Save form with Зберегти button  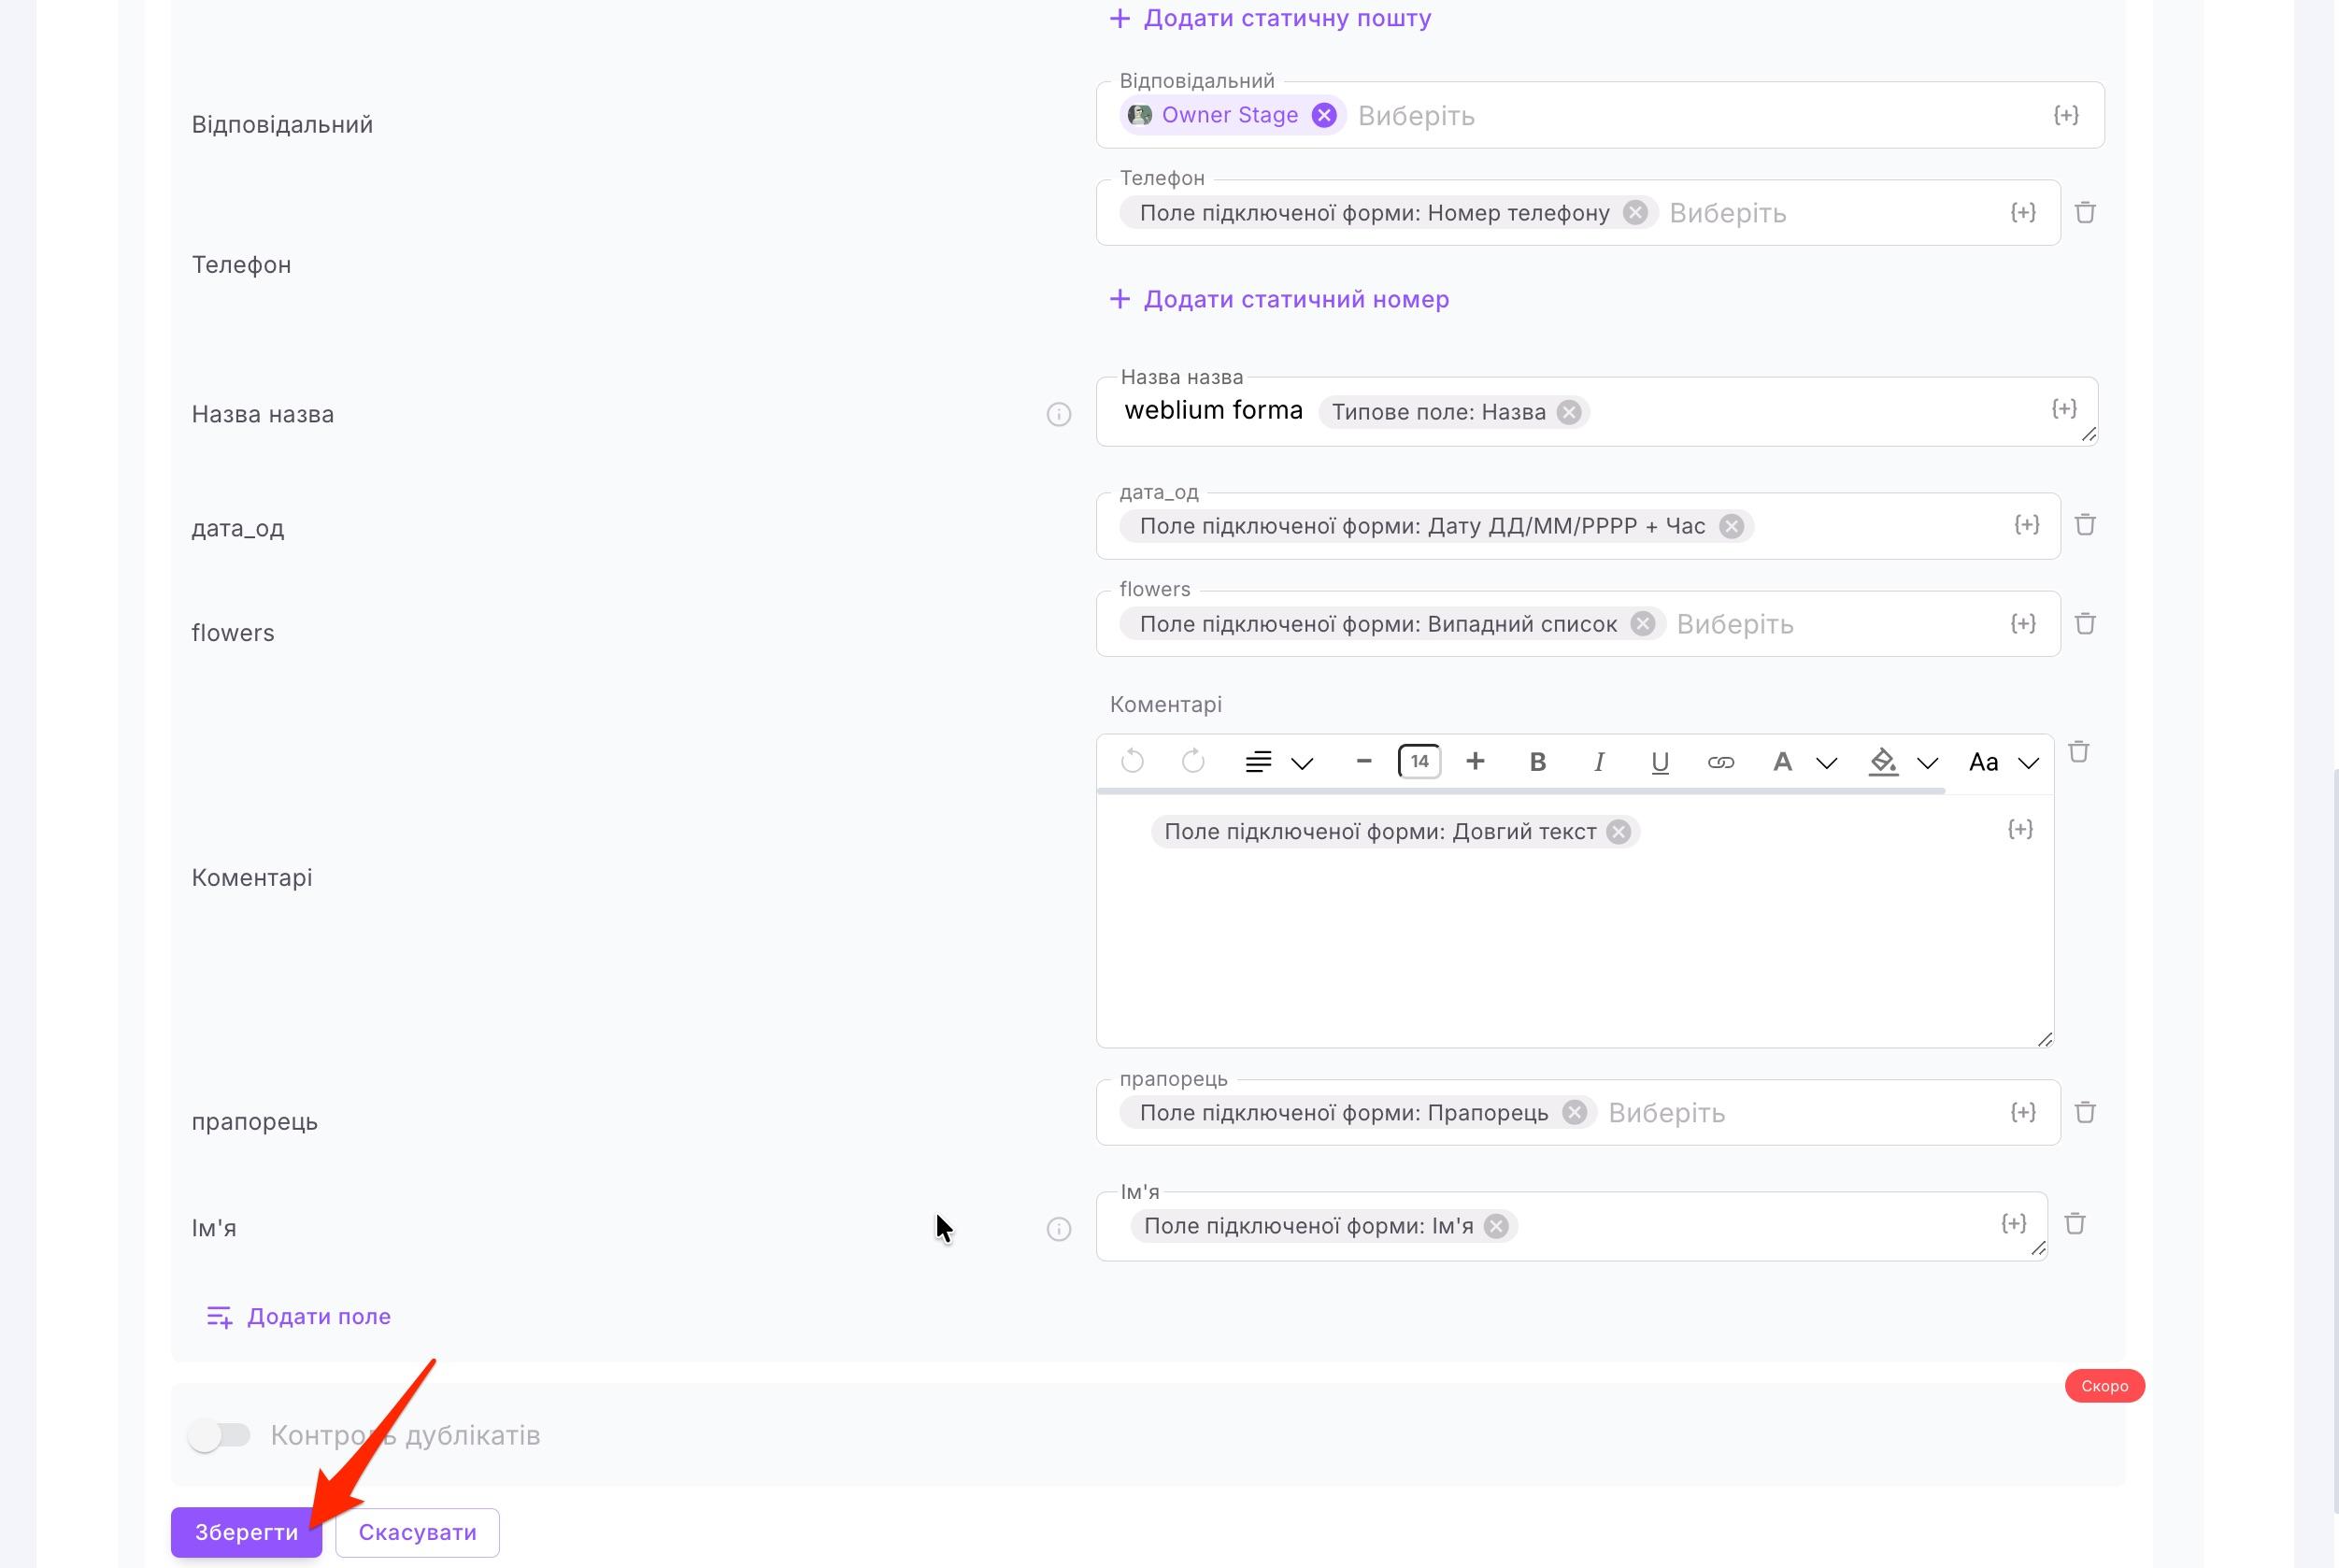tap(247, 1532)
